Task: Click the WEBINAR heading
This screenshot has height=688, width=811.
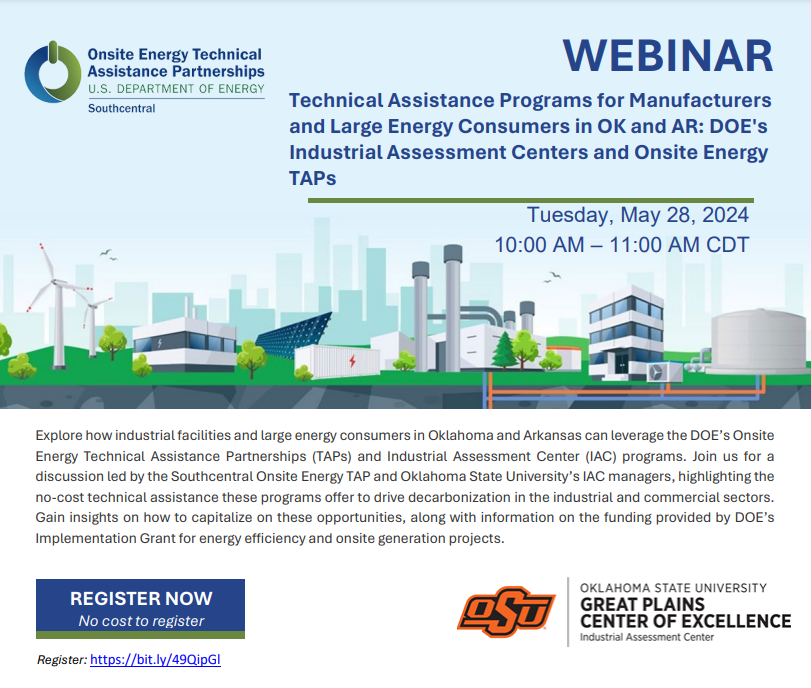Action: pyautogui.click(x=667, y=55)
